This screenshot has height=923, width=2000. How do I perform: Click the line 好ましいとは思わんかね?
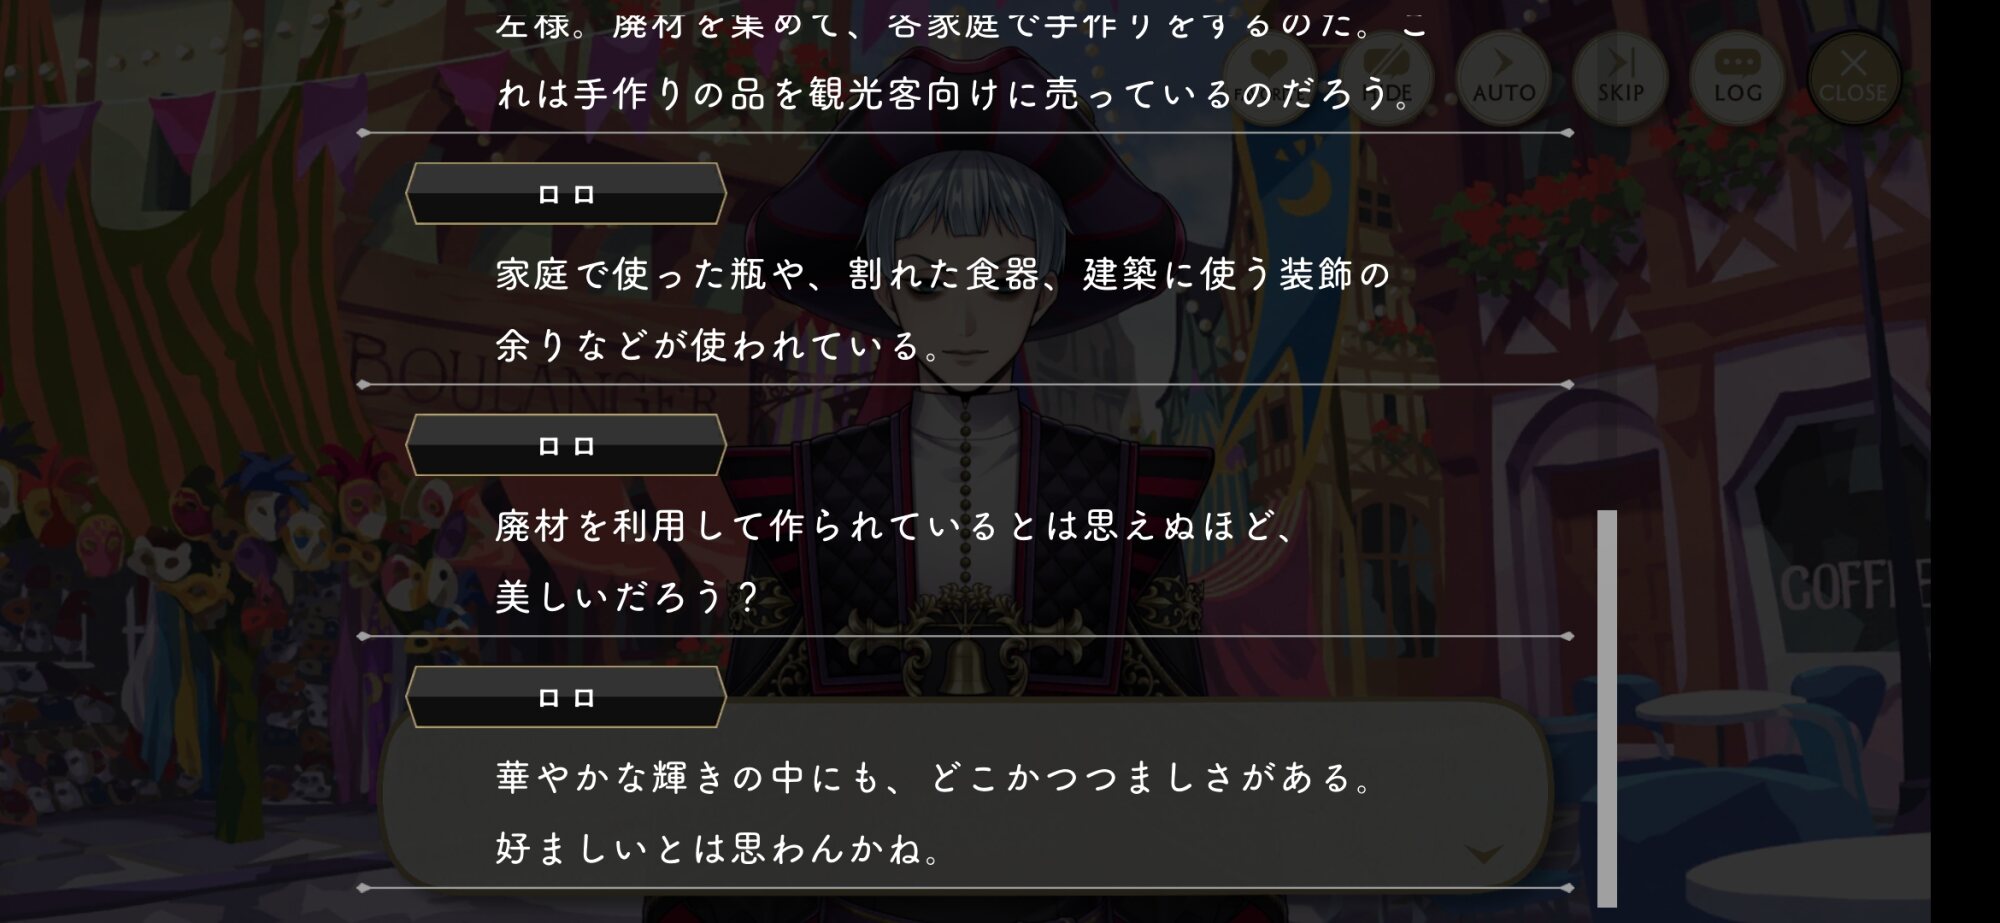coord(720,849)
